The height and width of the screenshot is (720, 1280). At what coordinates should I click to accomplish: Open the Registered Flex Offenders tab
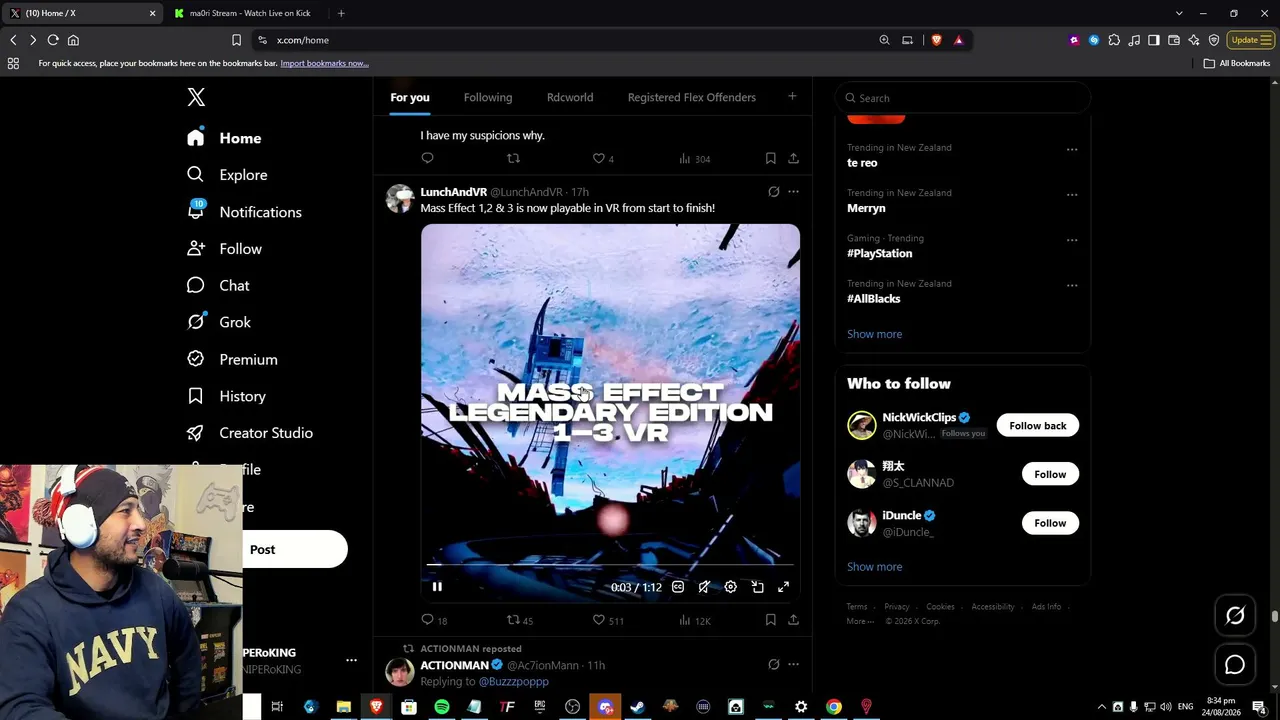click(692, 98)
